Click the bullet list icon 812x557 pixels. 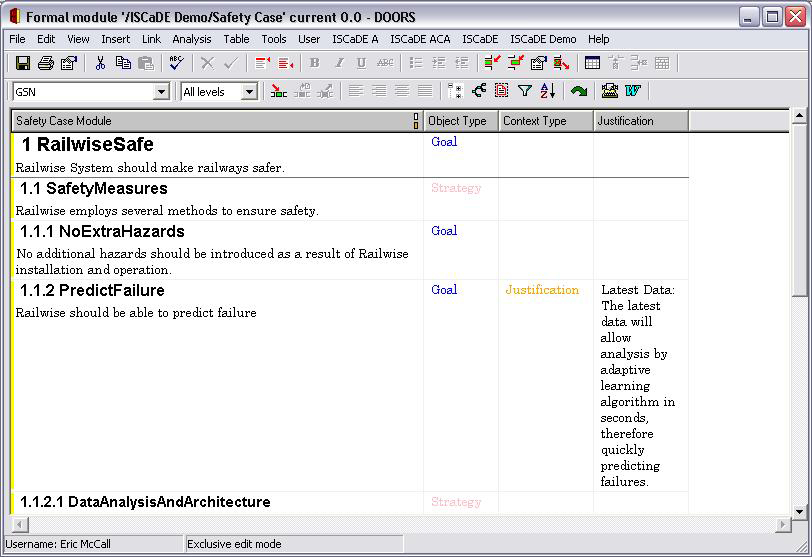click(416, 63)
